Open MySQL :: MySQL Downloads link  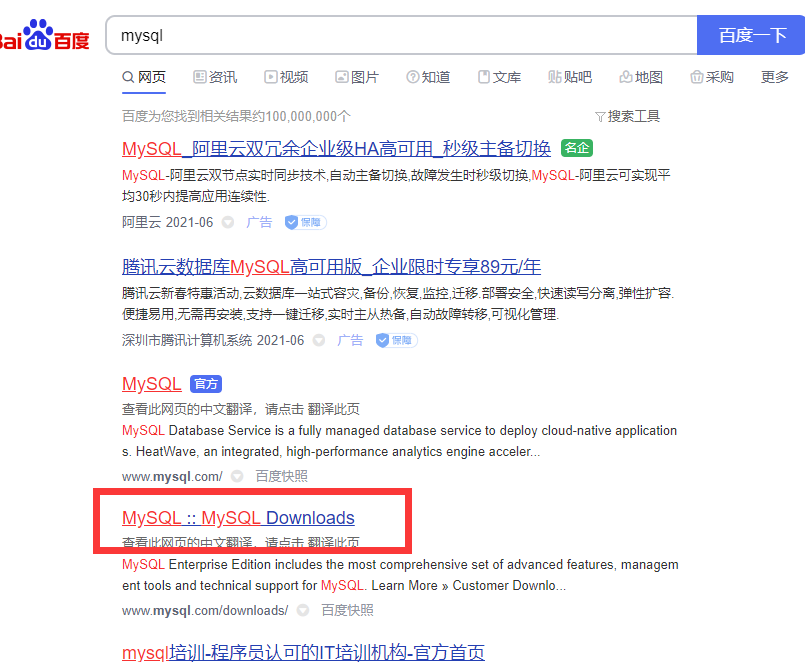238,518
